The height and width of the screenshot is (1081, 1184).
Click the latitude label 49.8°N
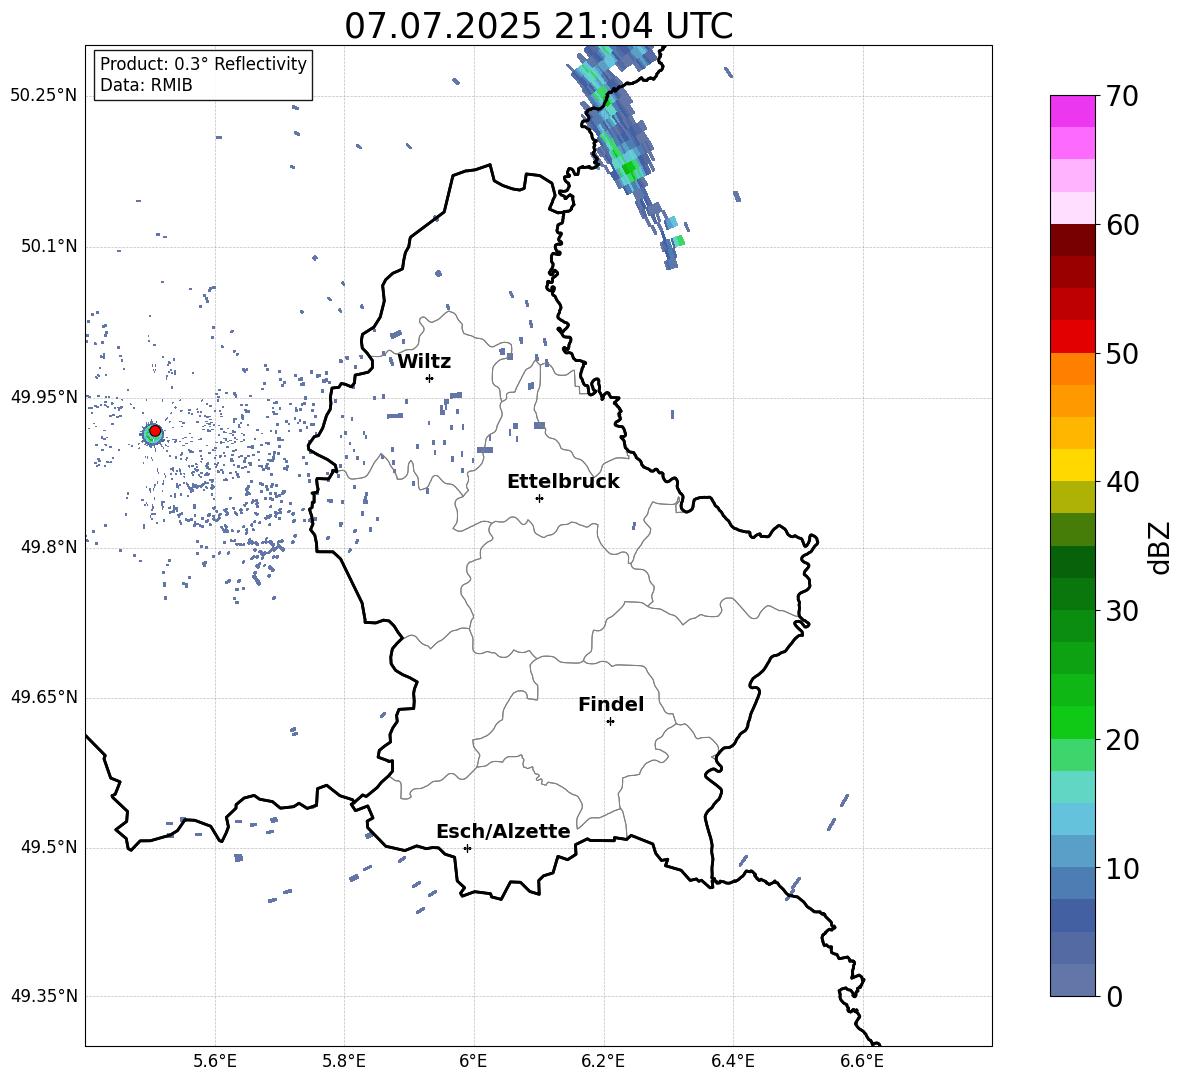[x=48, y=547]
